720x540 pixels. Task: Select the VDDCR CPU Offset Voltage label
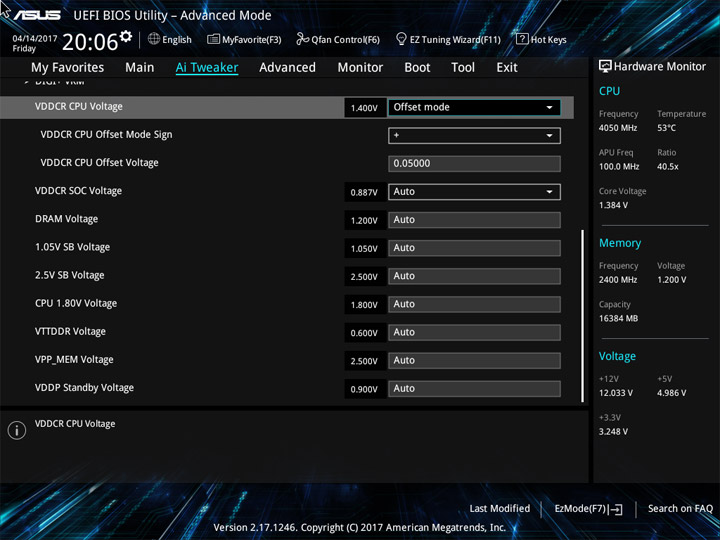tap(99, 163)
